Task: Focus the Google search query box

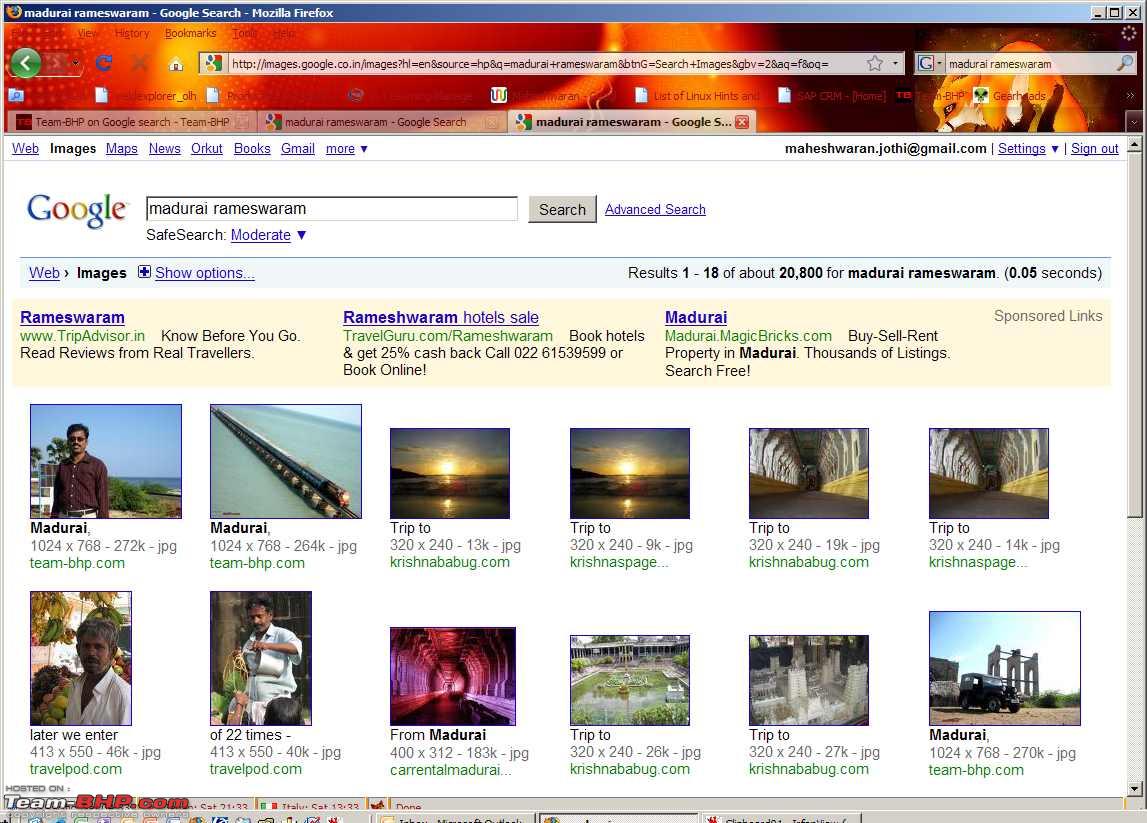Action: [332, 209]
